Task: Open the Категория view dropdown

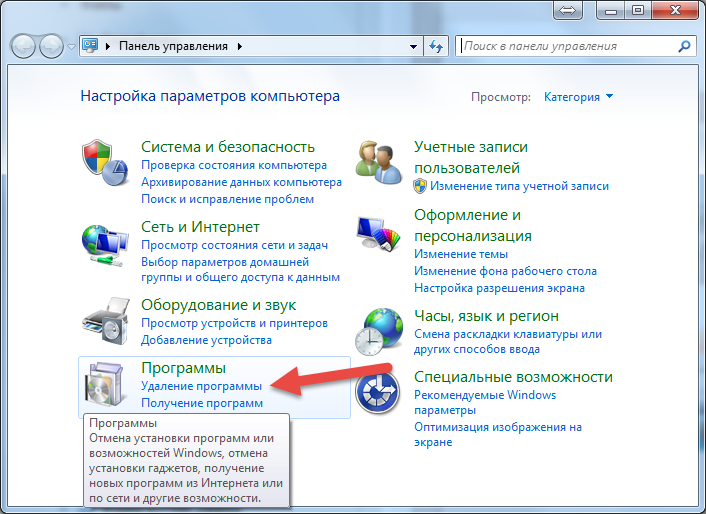Action: coord(578,97)
